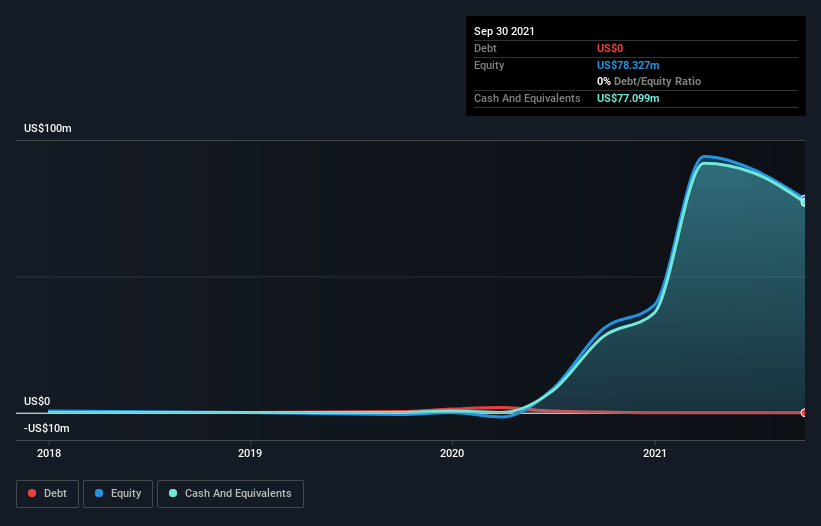Click the teal Cash And Equivalents legend dot
This screenshot has height=526, width=821.
click(x=173, y=493)
